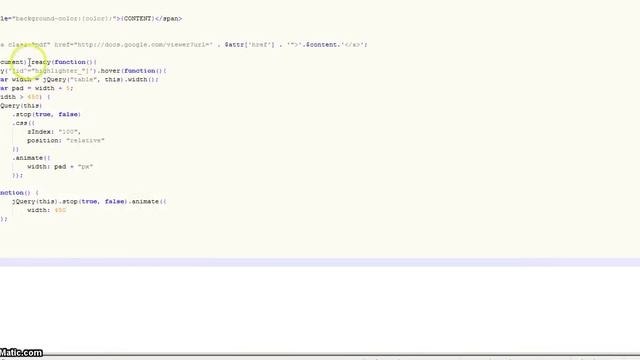
Task: Click the width: pad + "px" line
Action: [60, 167]
